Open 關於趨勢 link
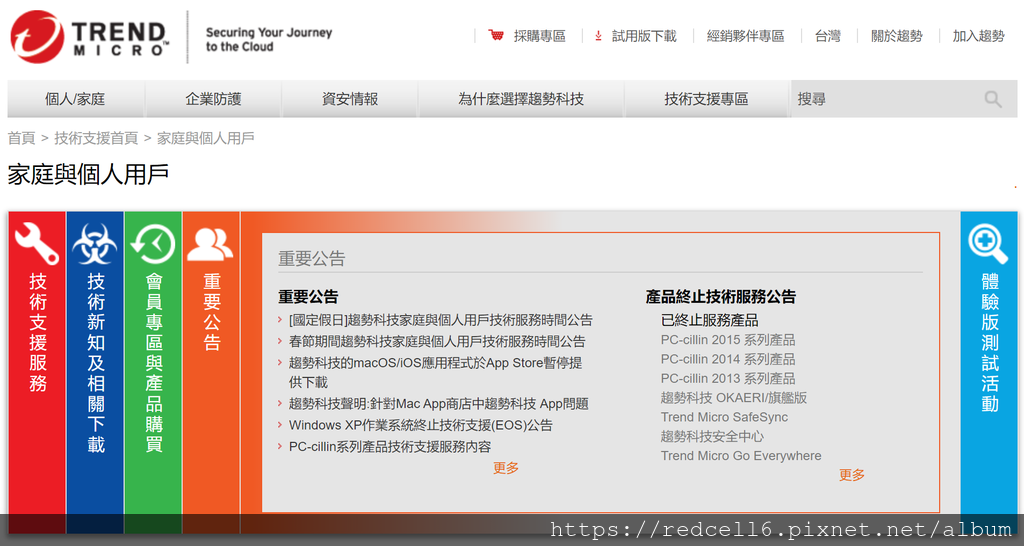Viewport: 1024px width, 546px height. (x=897, y=36)
